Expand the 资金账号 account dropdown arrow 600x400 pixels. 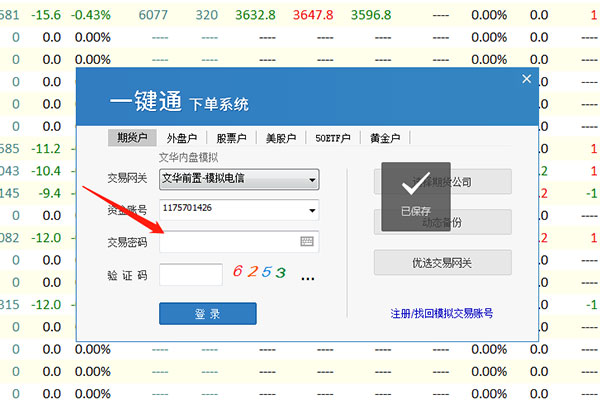(x=312, y=210)
